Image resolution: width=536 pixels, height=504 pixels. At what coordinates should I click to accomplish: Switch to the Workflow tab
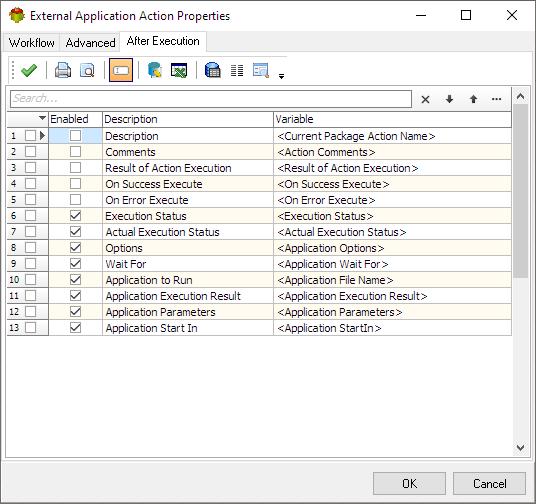point(31,43)
